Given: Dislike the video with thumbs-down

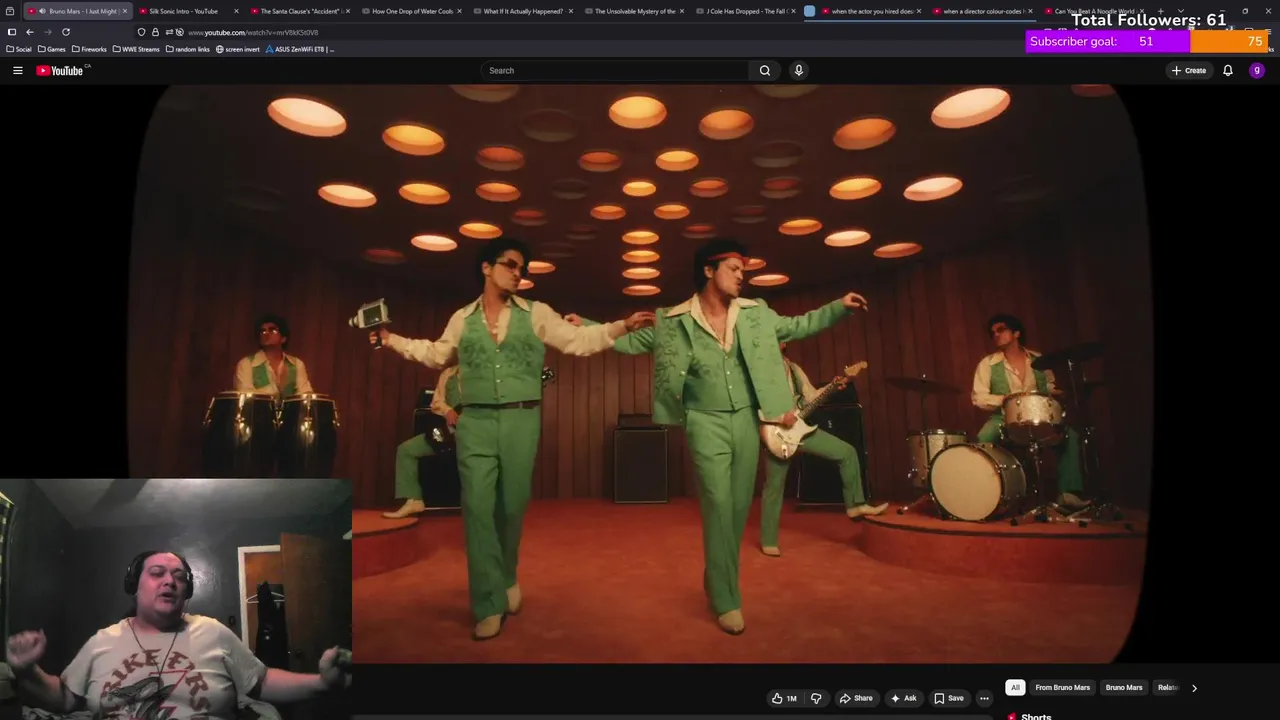Looking at the screenshot, I should [x=816, y=698].
